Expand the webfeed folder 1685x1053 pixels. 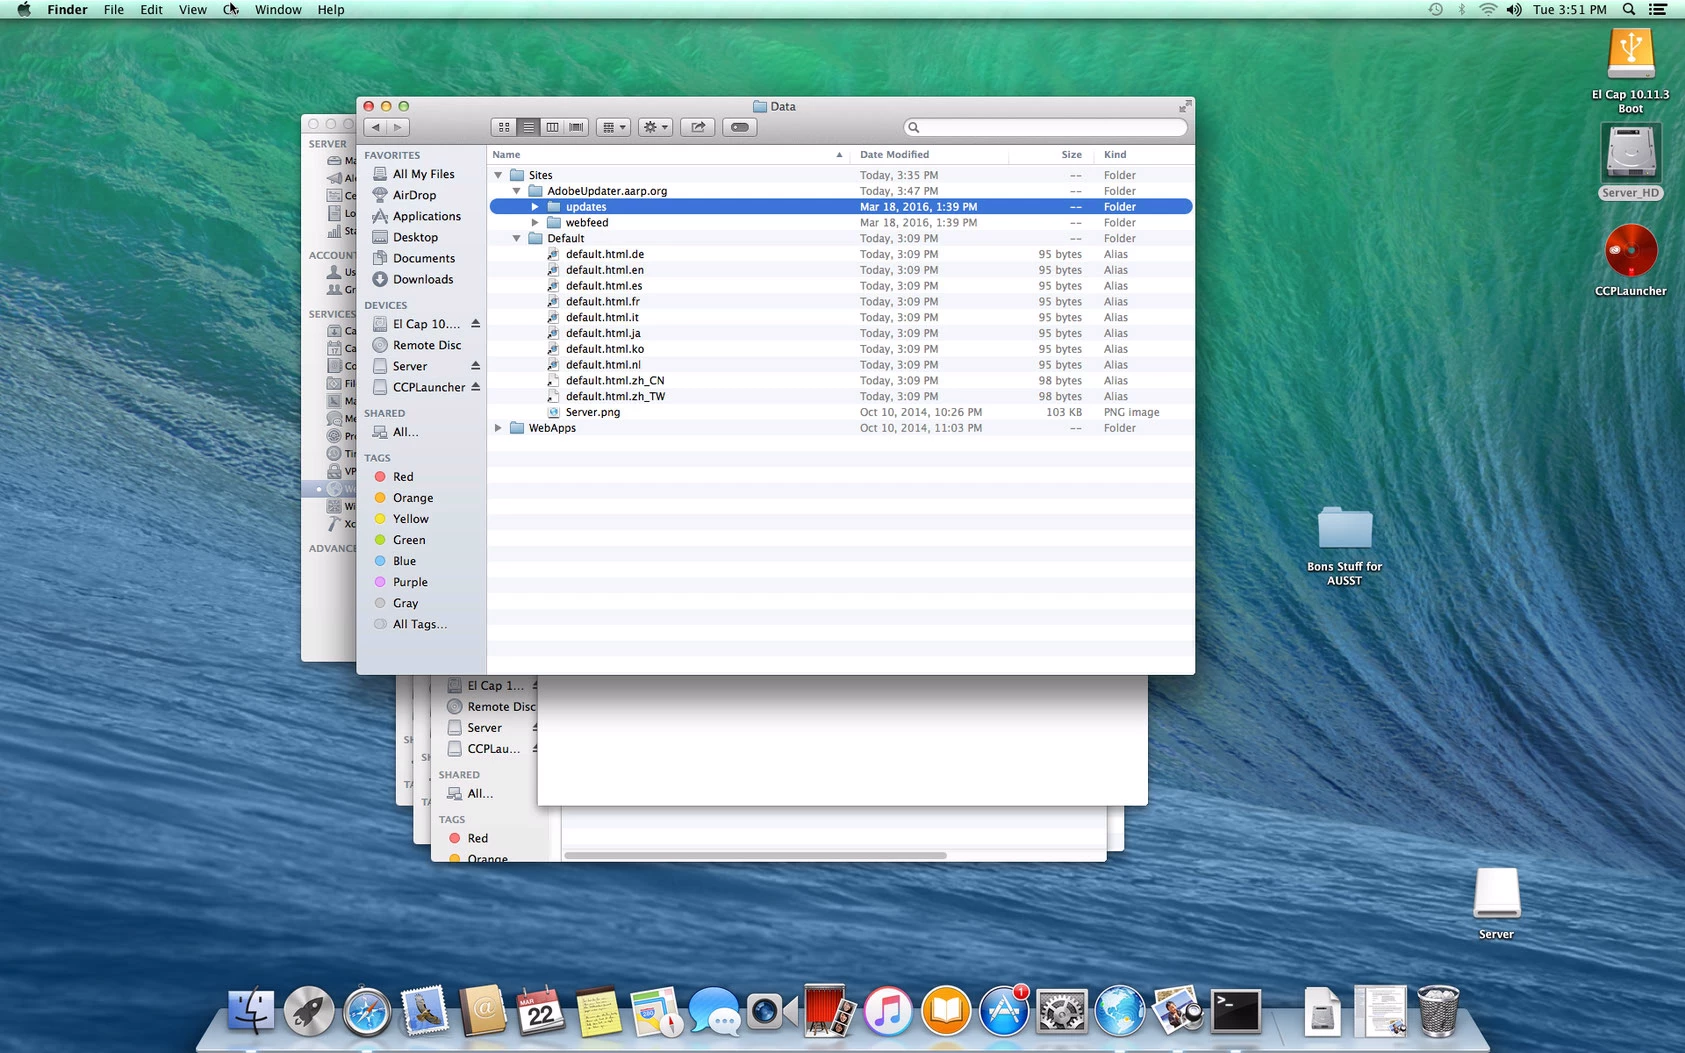535,223
